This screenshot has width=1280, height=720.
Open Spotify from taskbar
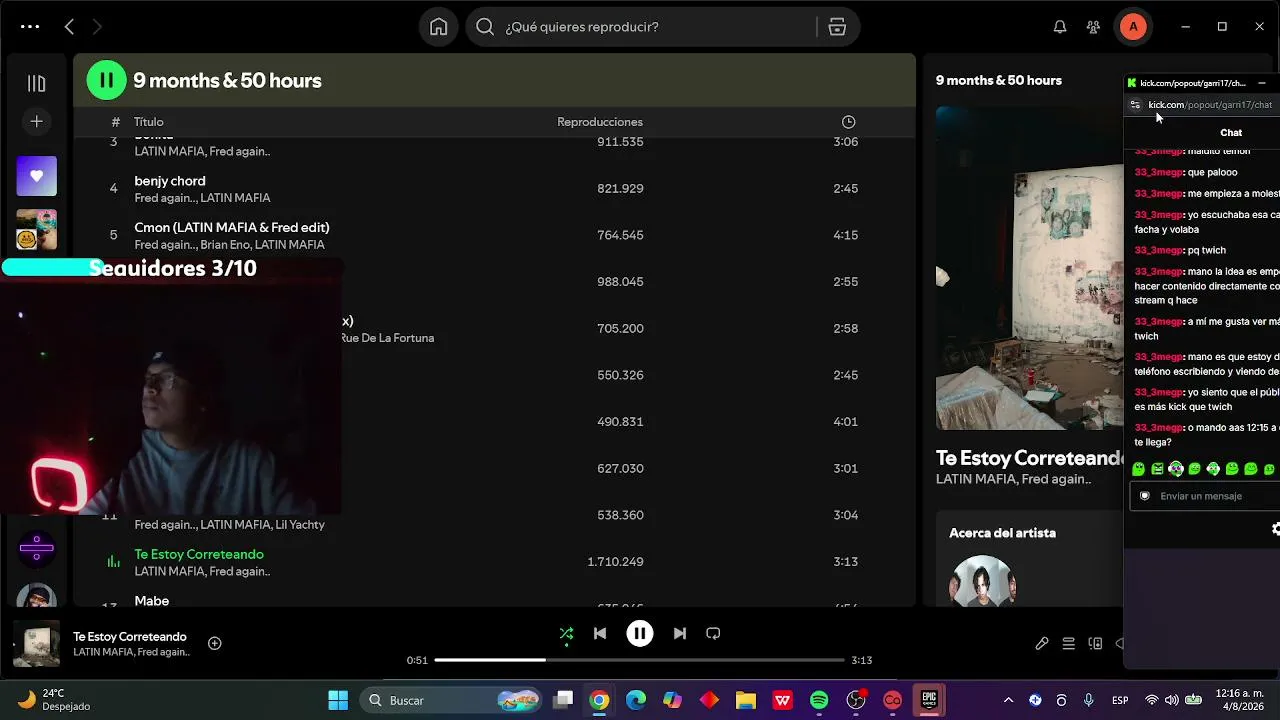(819, 700)
